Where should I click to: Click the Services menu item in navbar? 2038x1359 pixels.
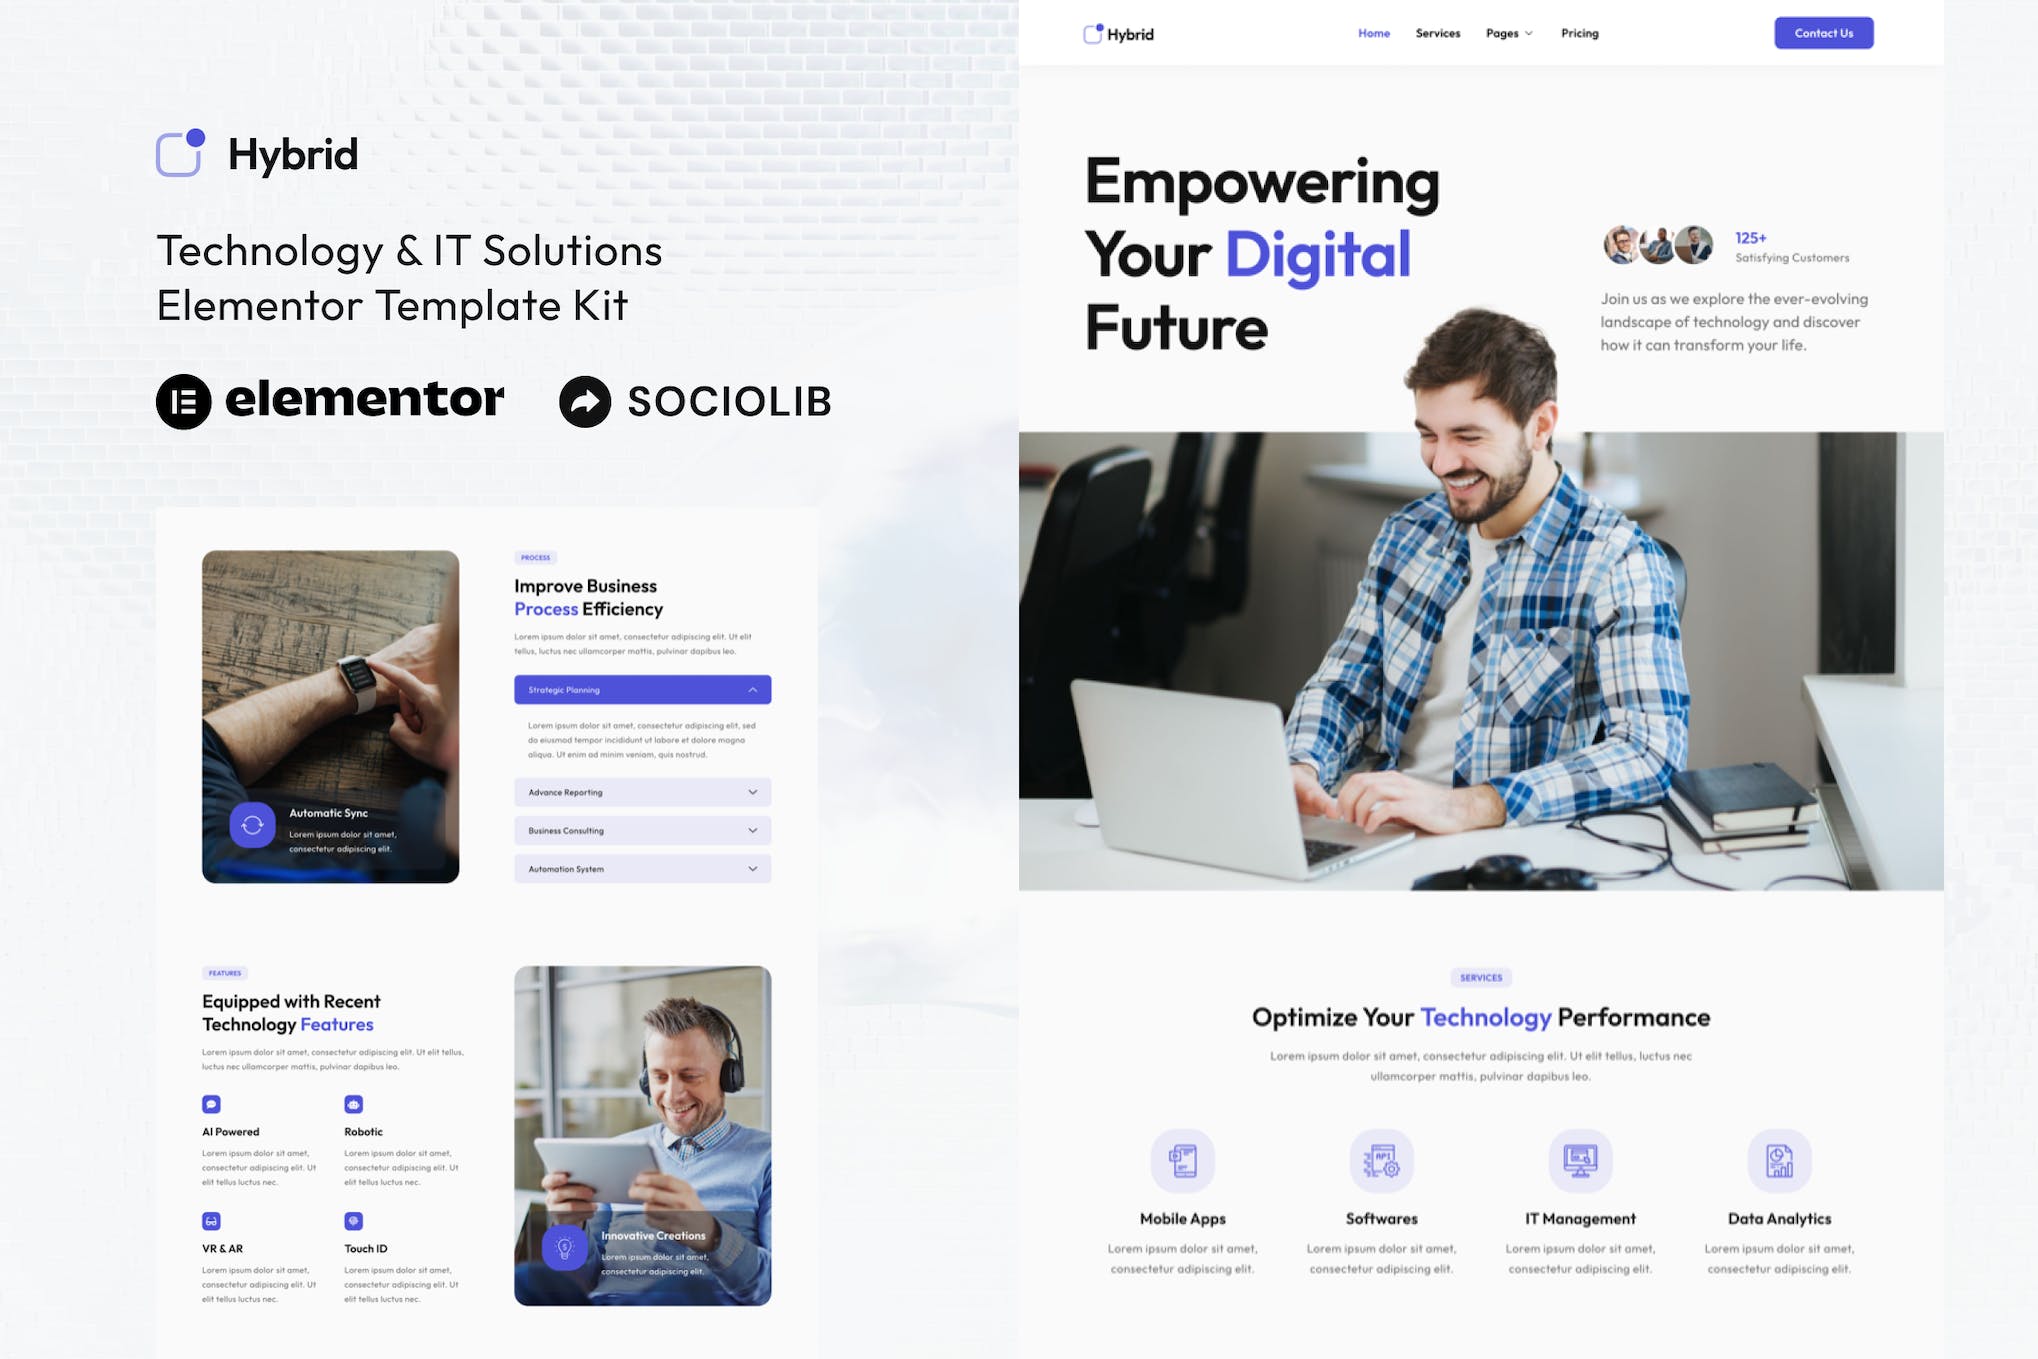tap(1436, 32)
